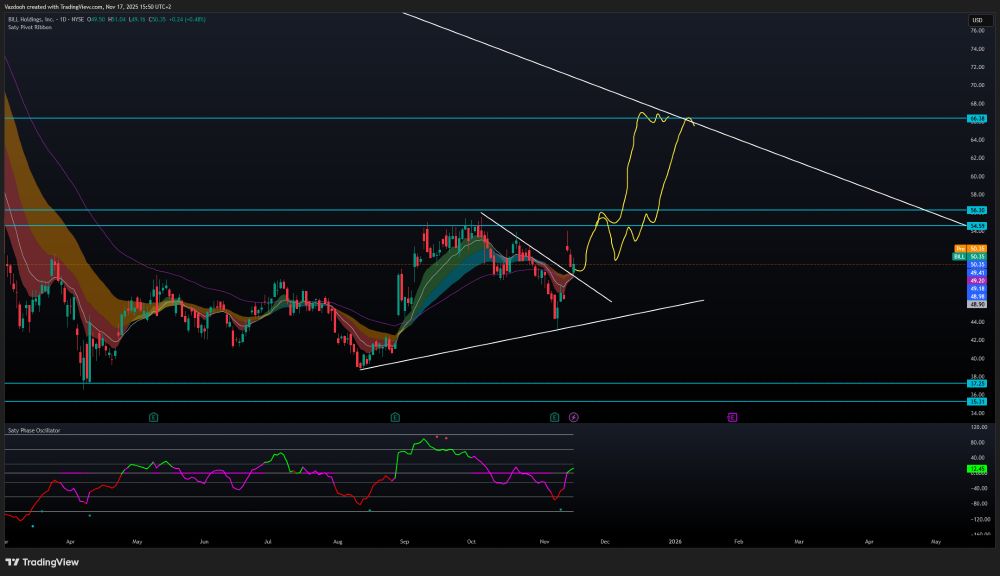Click the 37.25 price level label
Image resolution: width=1000 pixels, height=576 pixels.
point(977,383)
